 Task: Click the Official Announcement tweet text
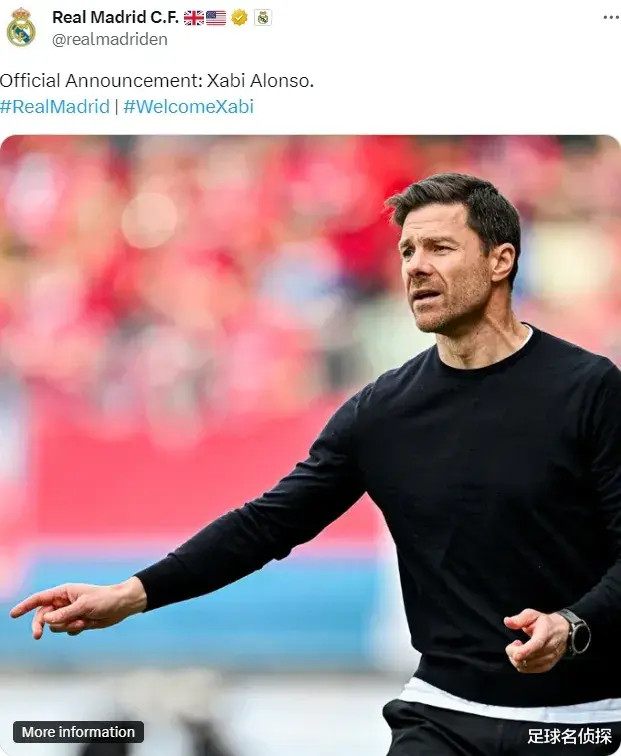click(157, 81)
